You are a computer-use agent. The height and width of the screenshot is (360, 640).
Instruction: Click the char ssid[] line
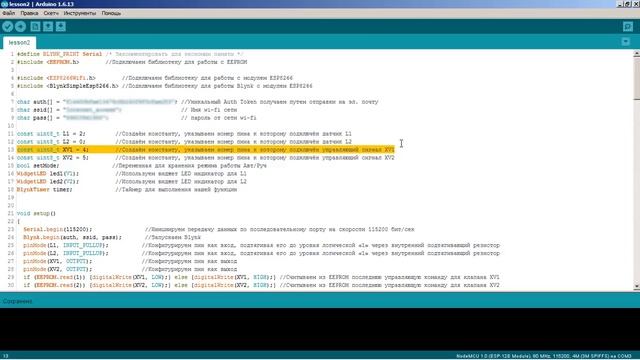pyautogui.click(x=127, y=110)
